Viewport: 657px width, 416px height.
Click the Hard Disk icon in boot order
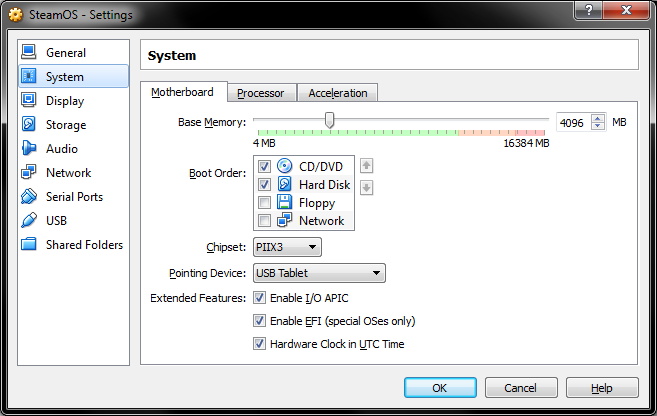(x=285, y=184)
